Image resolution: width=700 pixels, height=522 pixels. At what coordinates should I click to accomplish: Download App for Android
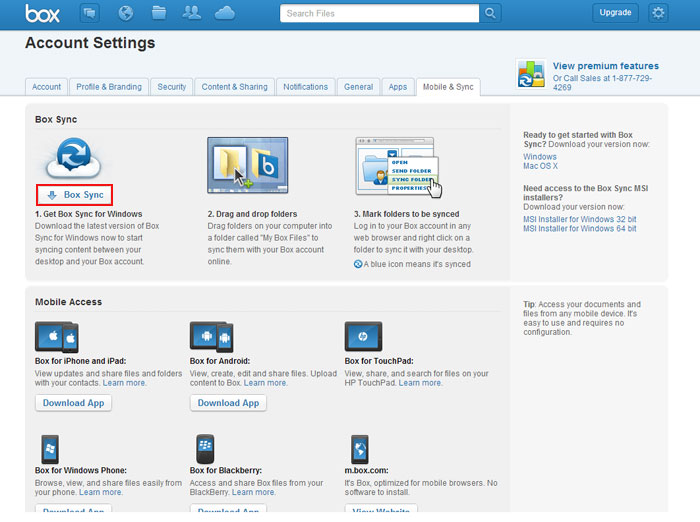(x=228, y=403)
